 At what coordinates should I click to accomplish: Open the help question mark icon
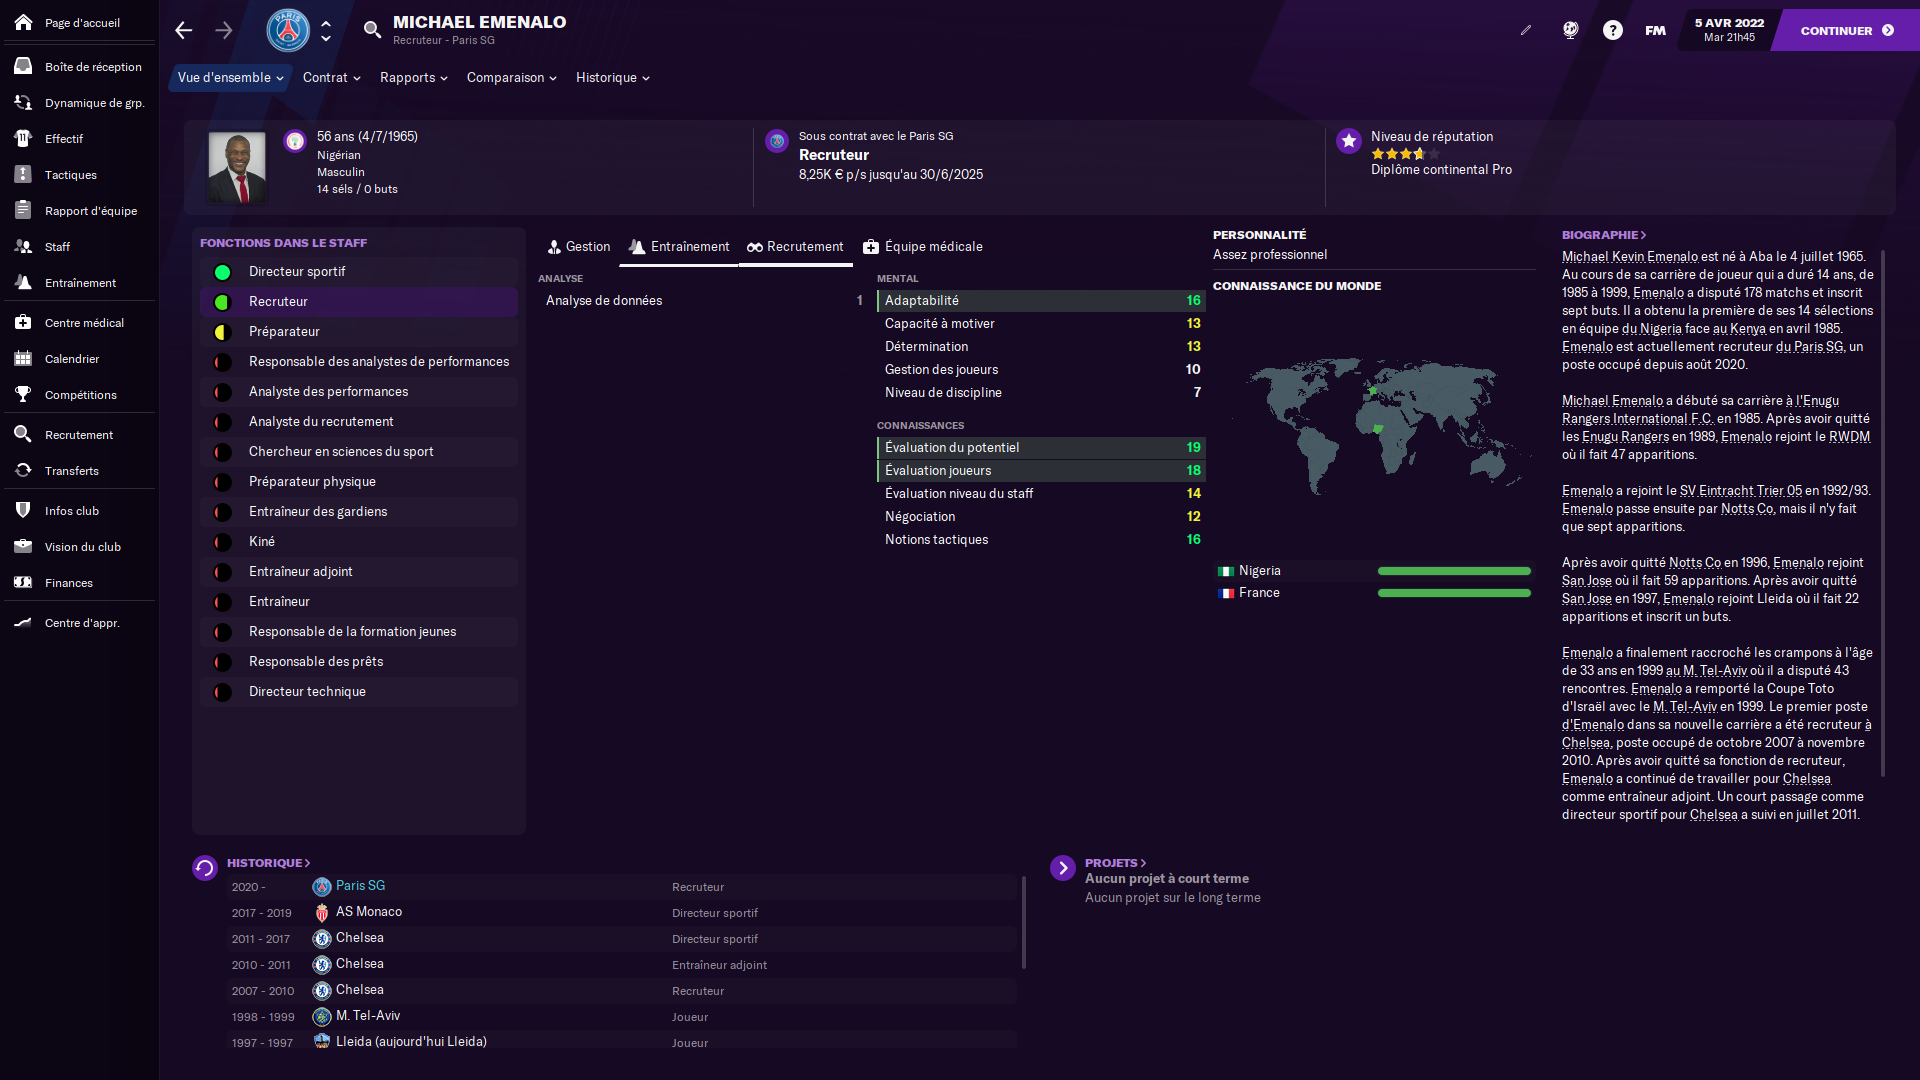click(x=1612, y=30)
